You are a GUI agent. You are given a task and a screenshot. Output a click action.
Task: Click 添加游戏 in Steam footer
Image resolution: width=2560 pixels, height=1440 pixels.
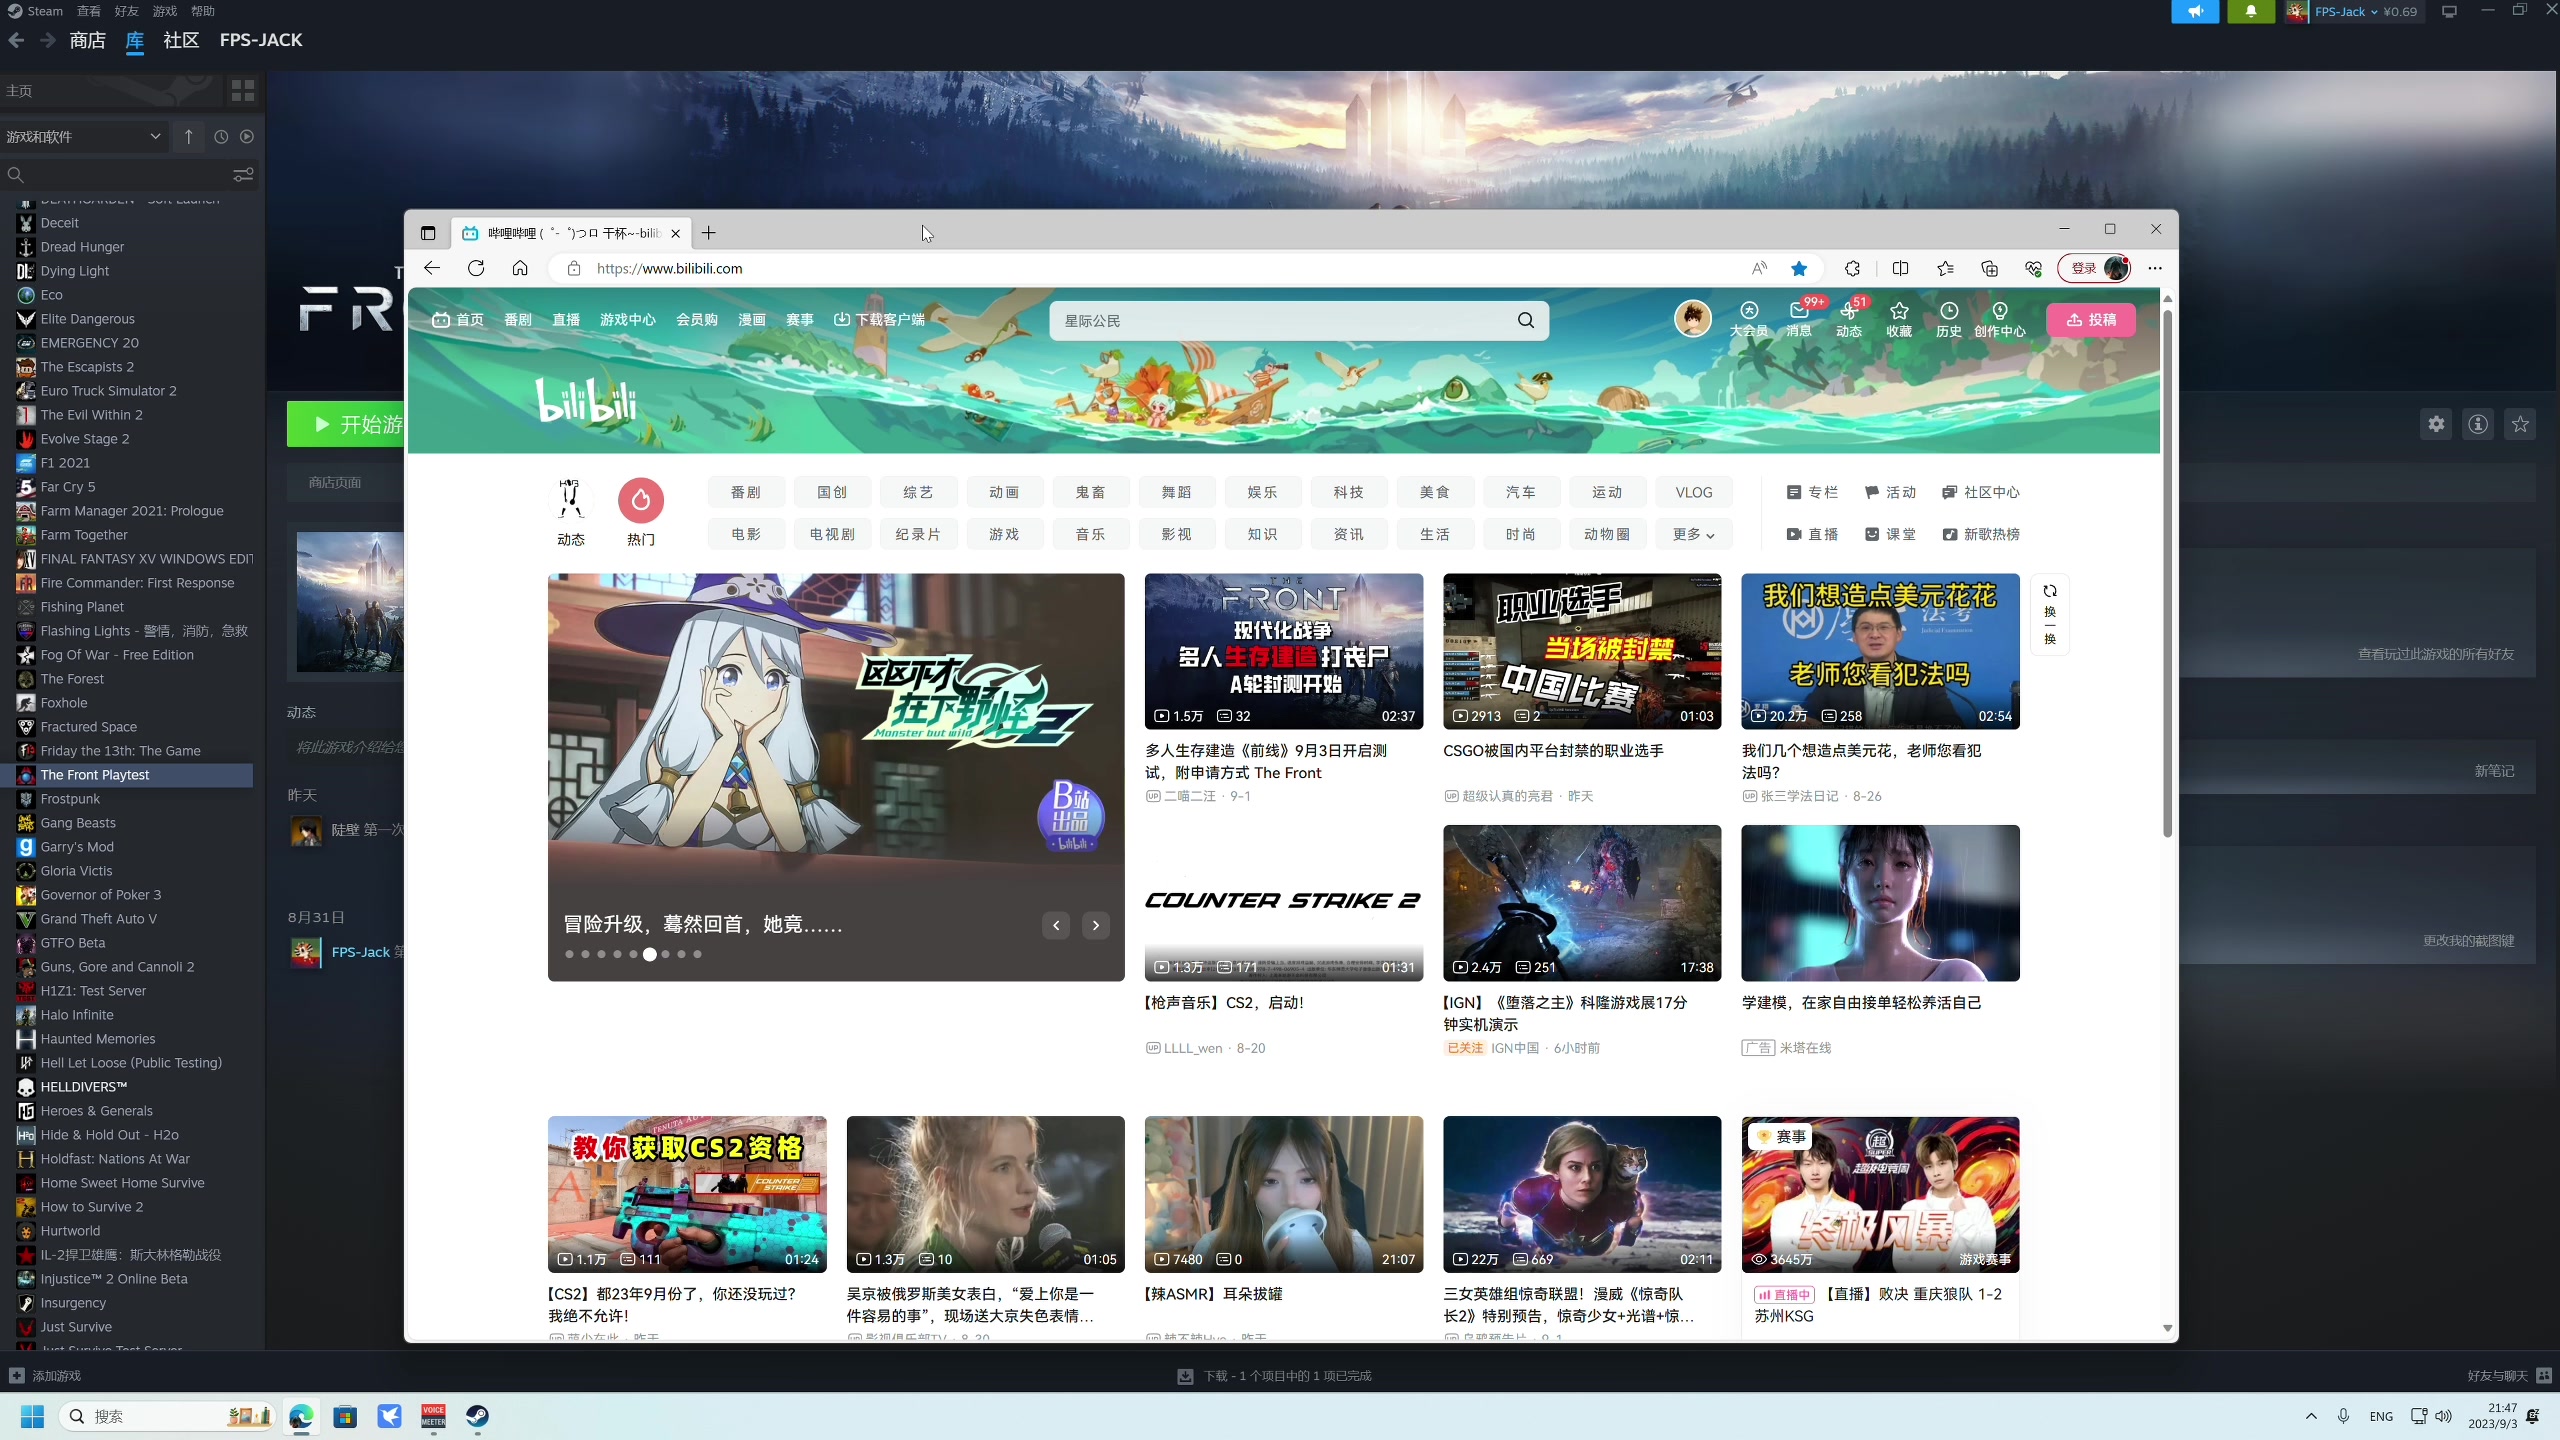click(45, 1376)
